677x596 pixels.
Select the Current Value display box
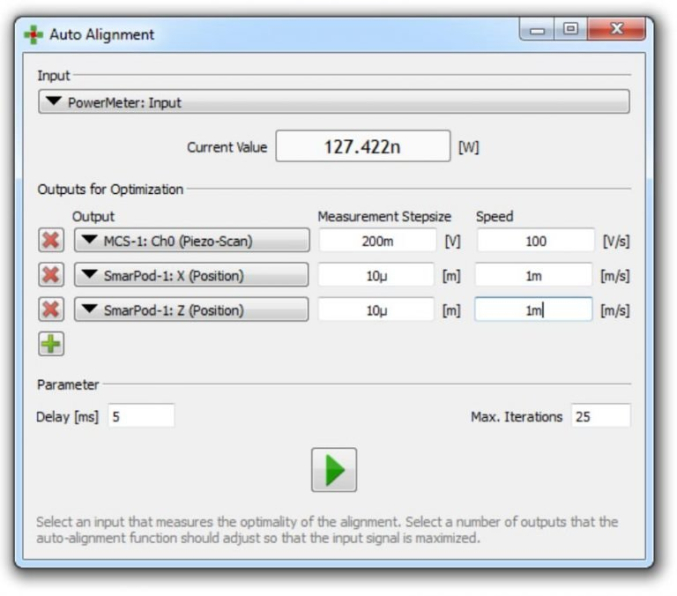pyautogui.click(x=363, y=146)
